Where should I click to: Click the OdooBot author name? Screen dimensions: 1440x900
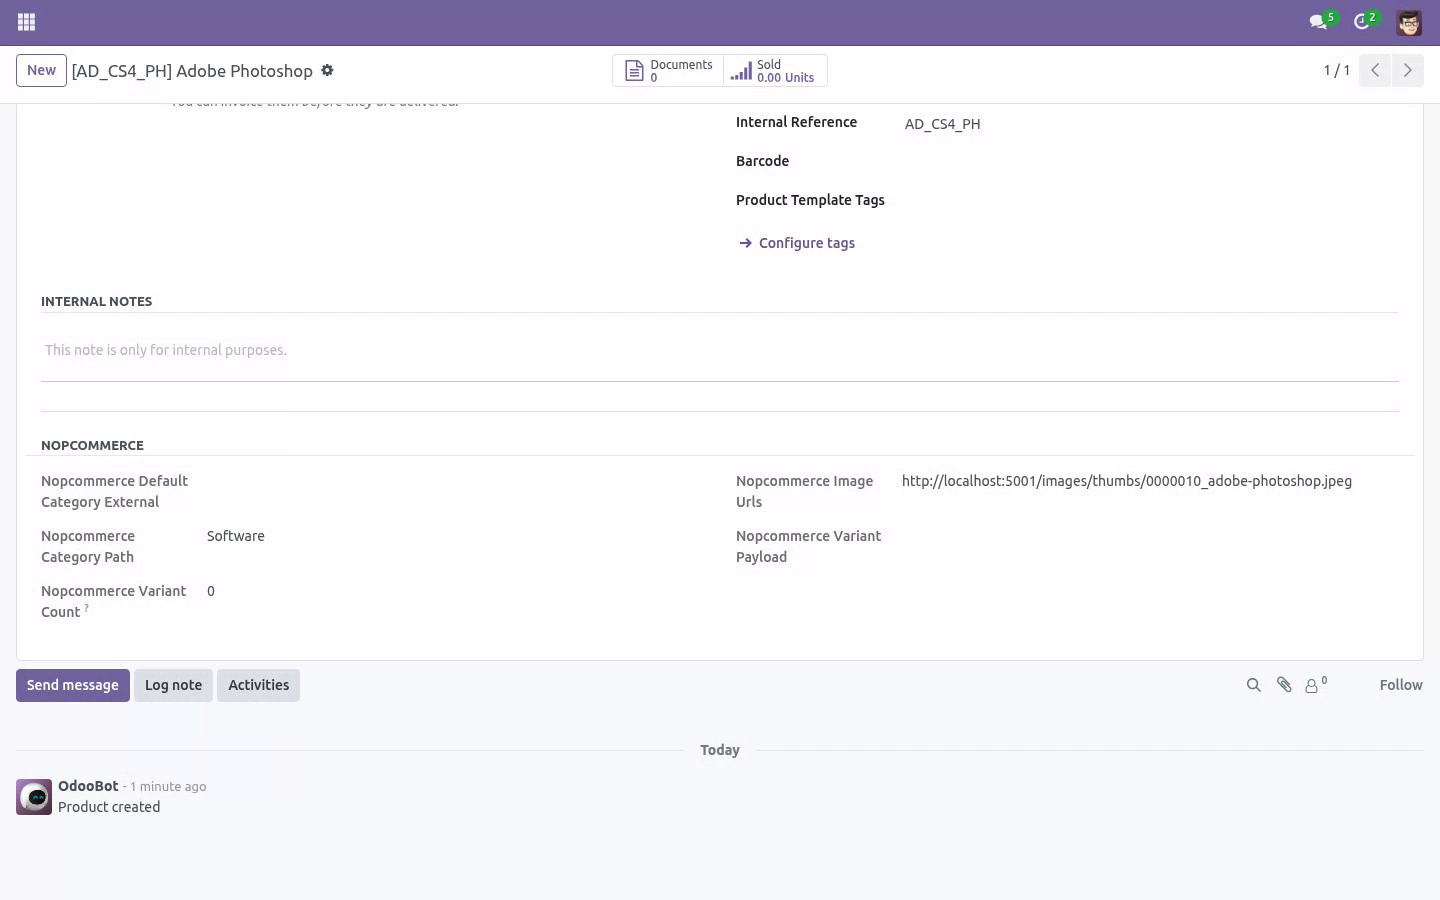[x=88, y=786]
